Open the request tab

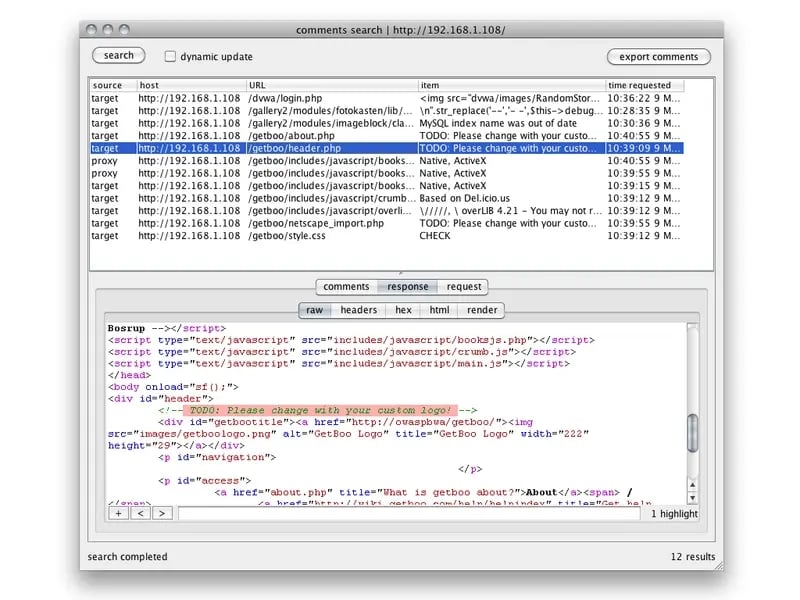tap(463, 287)
